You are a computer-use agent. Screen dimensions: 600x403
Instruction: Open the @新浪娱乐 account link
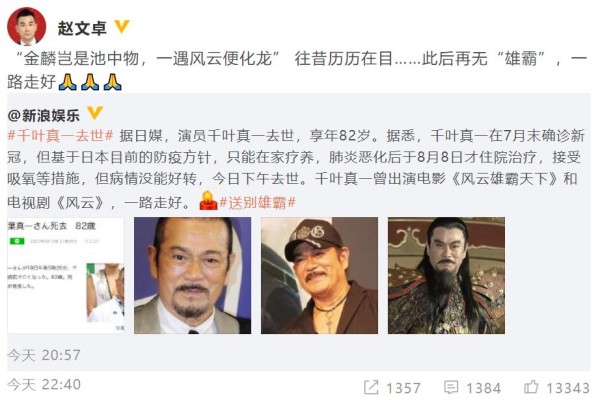[x=44, y=115]
